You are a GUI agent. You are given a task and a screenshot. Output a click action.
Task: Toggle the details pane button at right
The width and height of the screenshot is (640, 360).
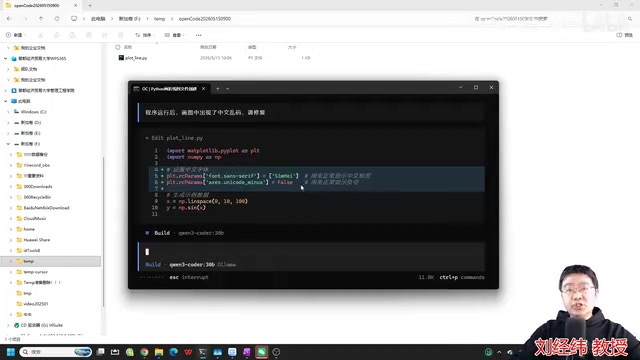(624, 35)
